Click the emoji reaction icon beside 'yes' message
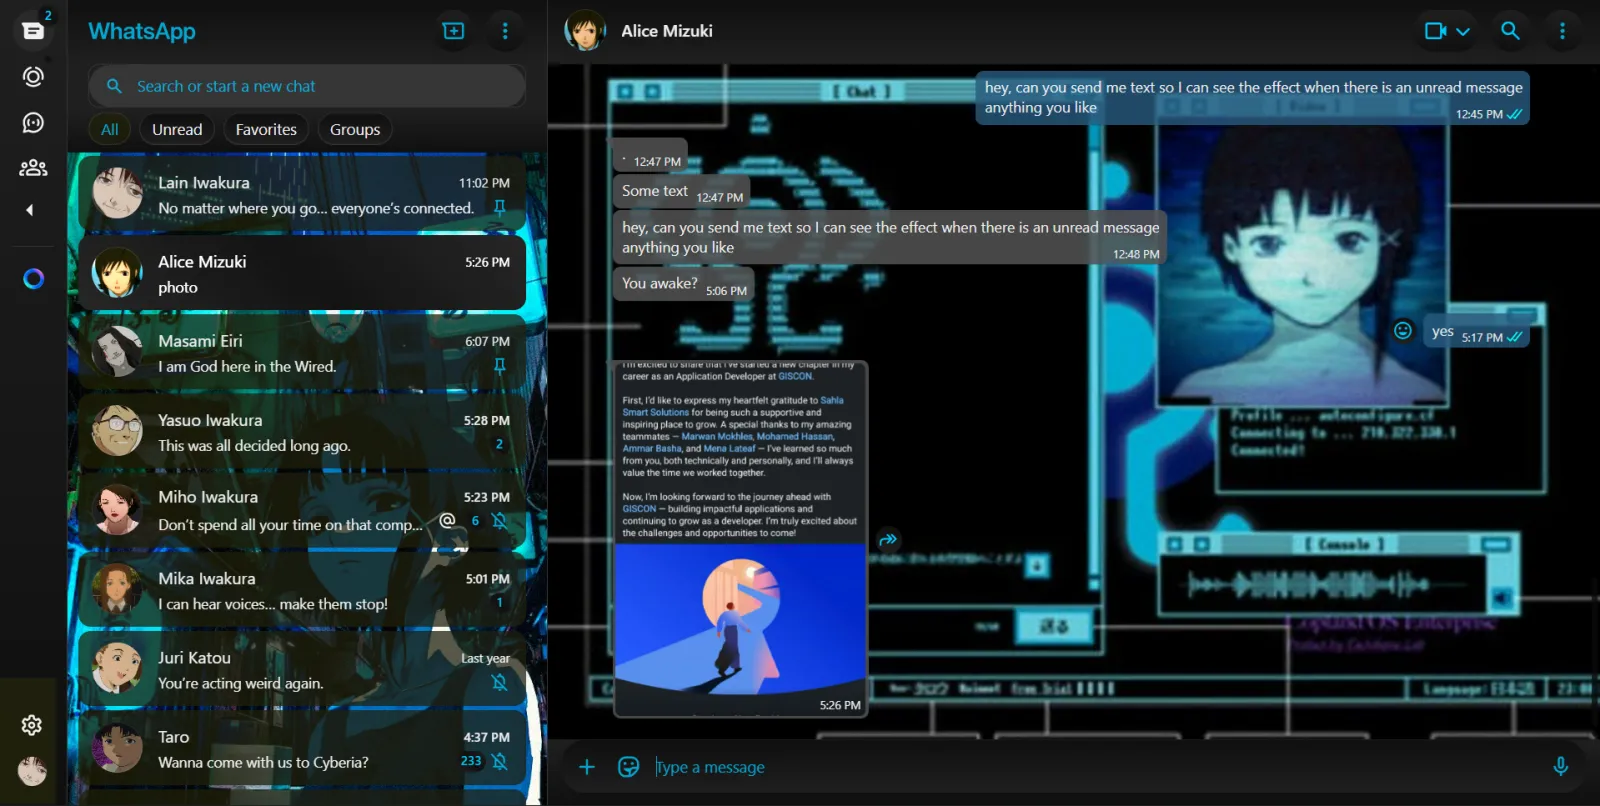1600x806 pixels. point(1403,330)
